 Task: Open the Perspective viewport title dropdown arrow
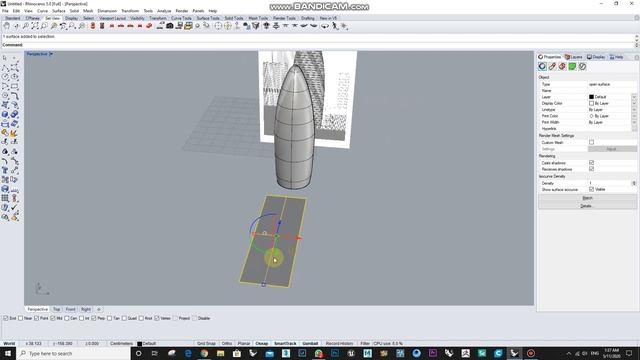pyautogui.click(x=51, y=54)
